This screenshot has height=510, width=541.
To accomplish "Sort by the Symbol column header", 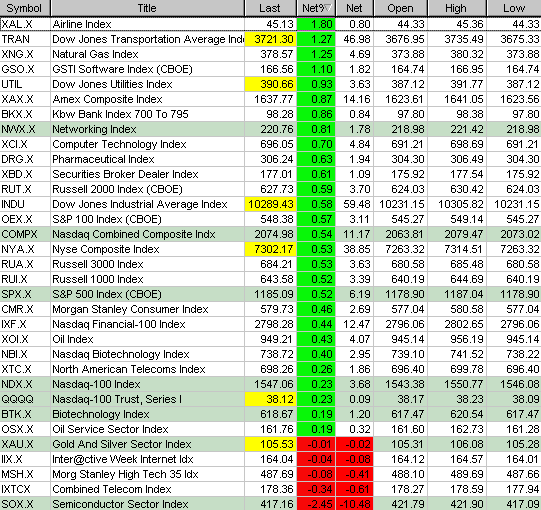I will tap(25, 8).
